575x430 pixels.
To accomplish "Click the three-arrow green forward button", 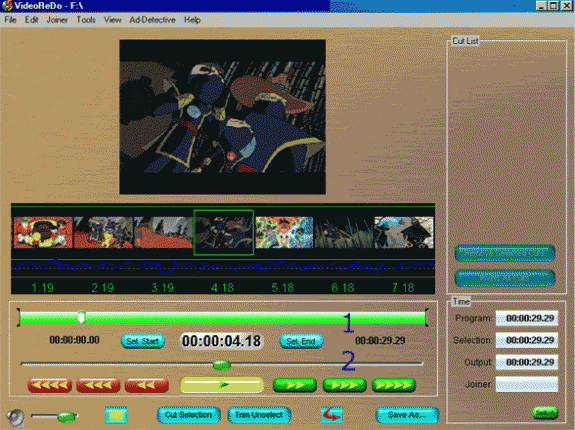I will (344, 385).
